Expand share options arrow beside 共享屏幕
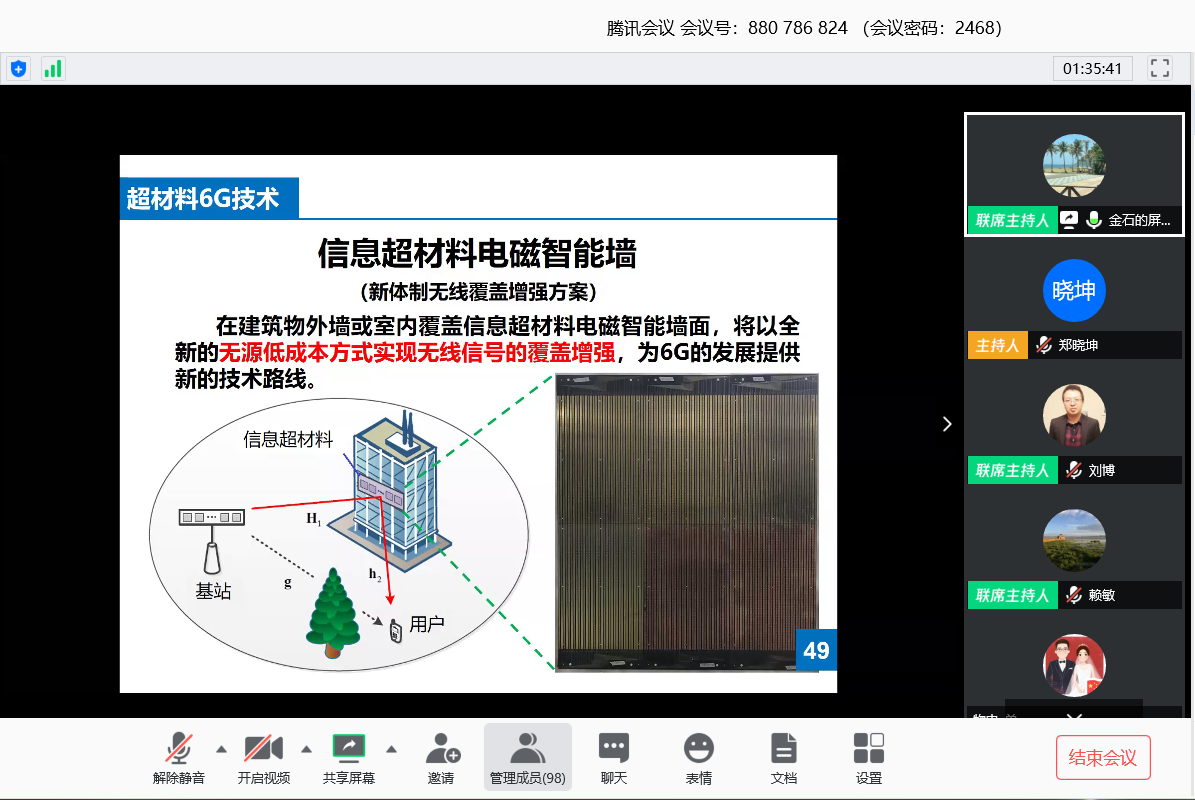This screenshot has height=800, width=1195. point(392,749)
